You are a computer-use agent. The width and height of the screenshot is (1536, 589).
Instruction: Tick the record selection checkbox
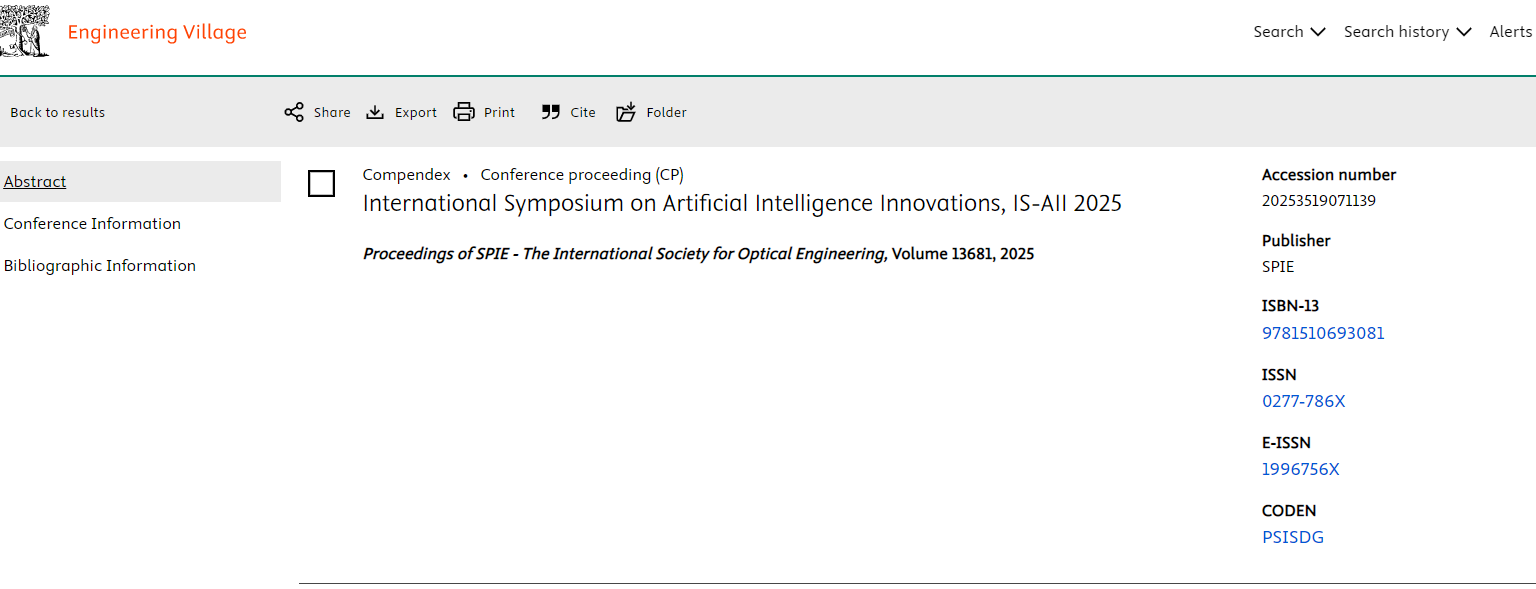[321, 184]
